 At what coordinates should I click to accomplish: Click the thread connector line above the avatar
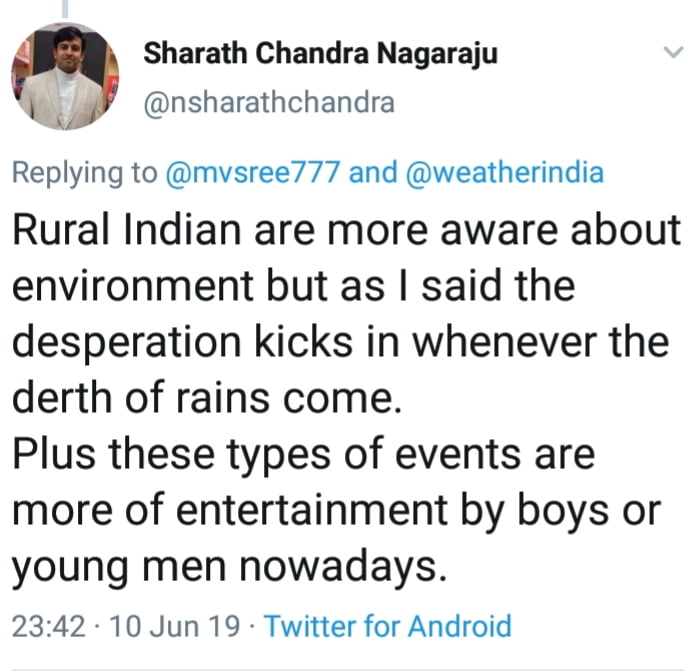(64, 10)
